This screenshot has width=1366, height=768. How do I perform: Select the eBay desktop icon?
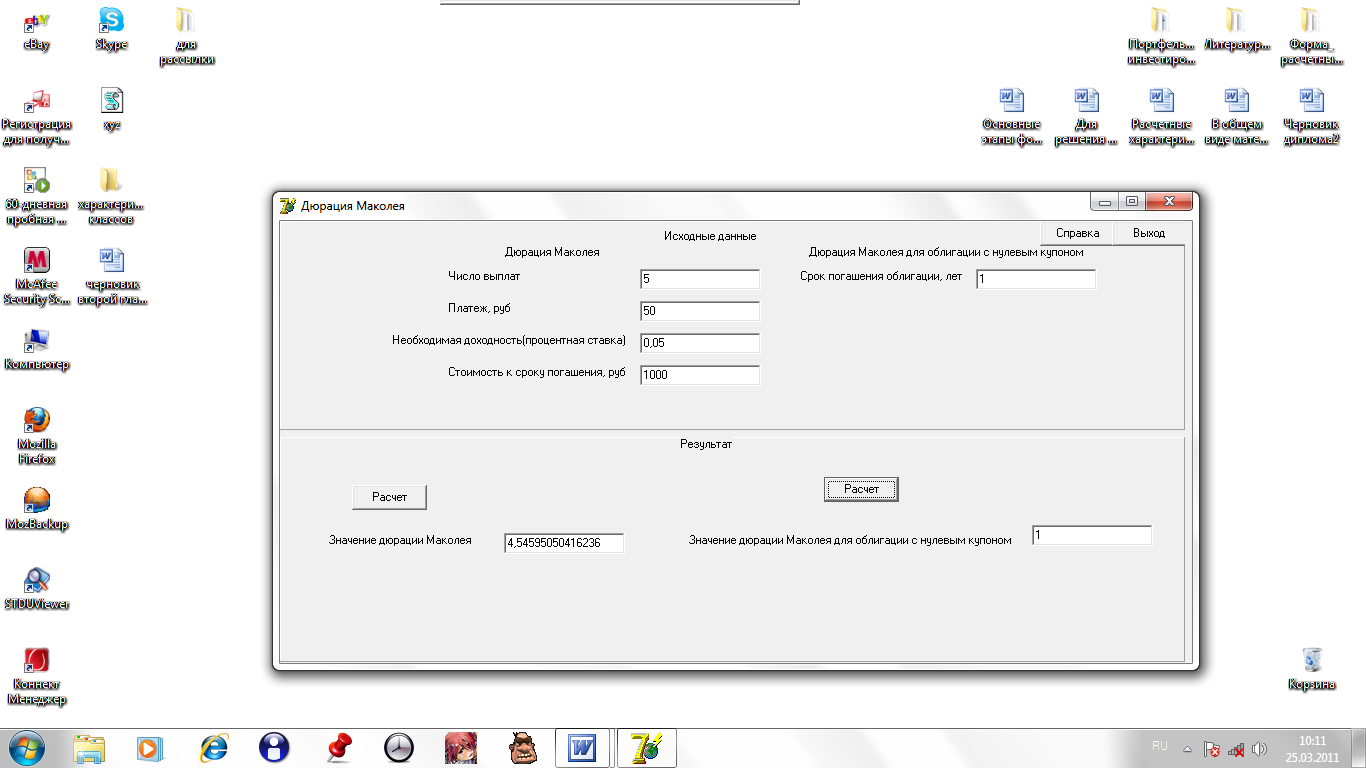pos(37,29)
